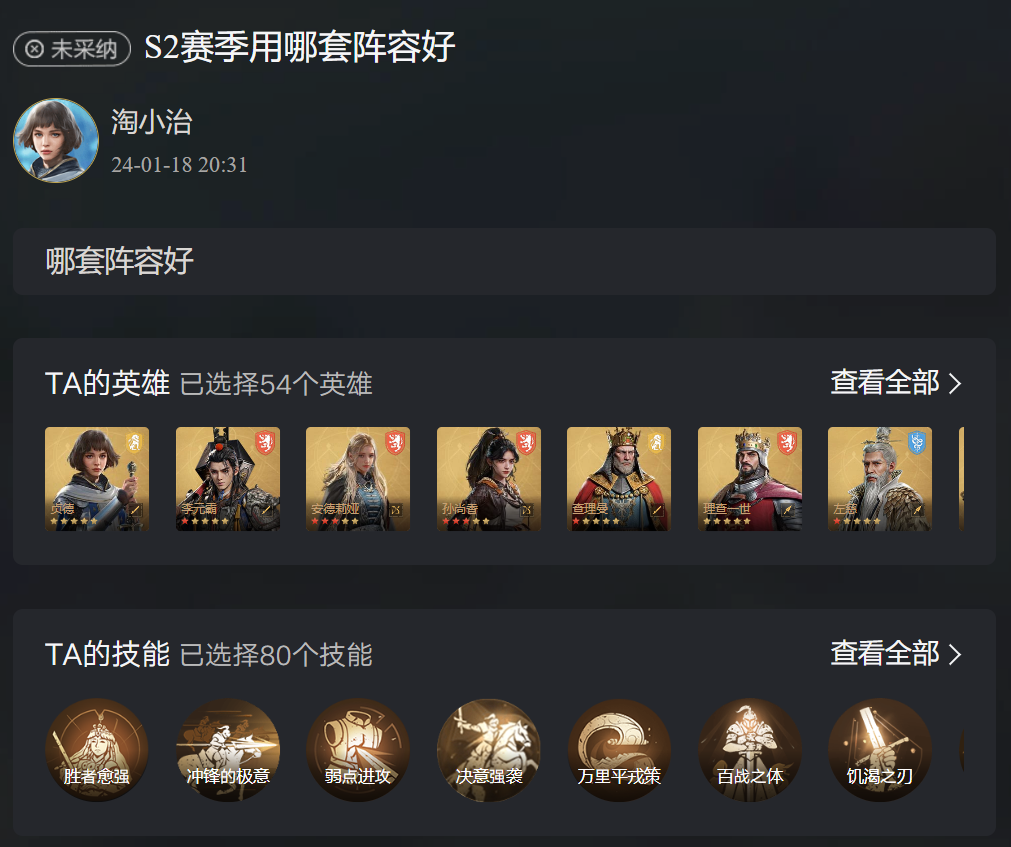
Task: Expand 查看全部 in TA的英雄 section
Action: (x=896, y=383)
